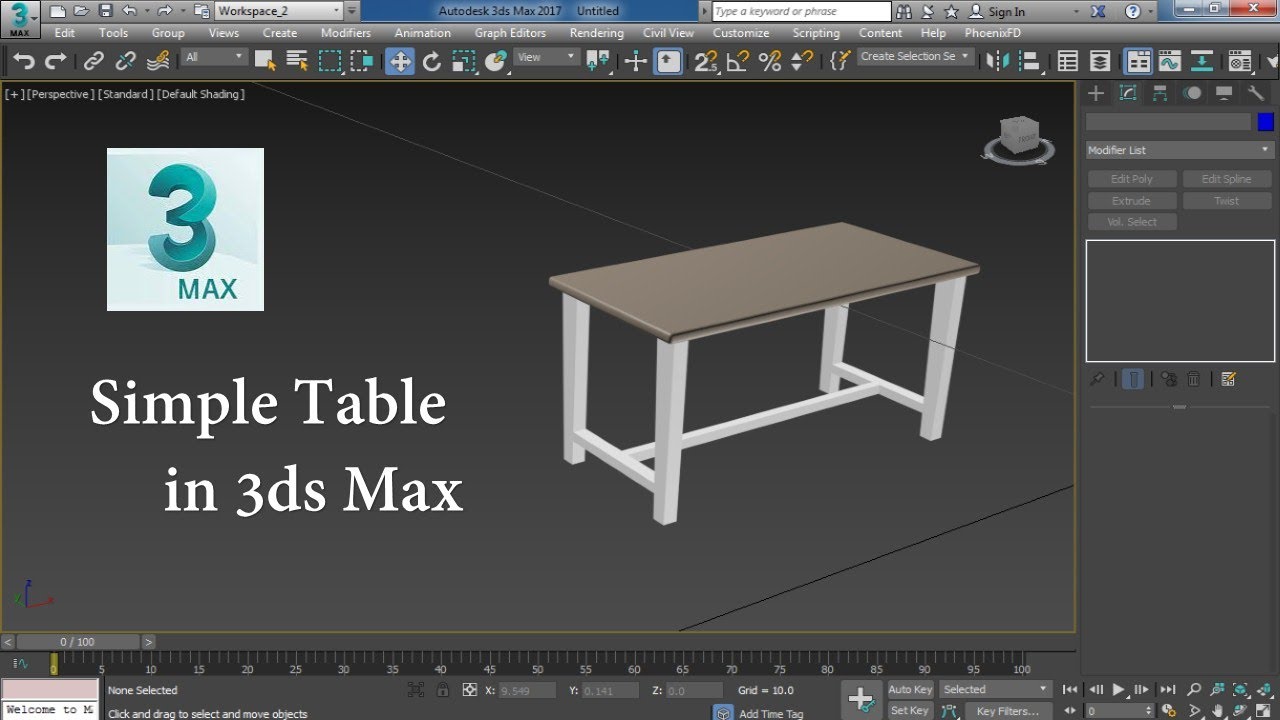Open the Edit menu
Image resolution: width=1280 pixels, height=720 pixels.
click(65, 33)
